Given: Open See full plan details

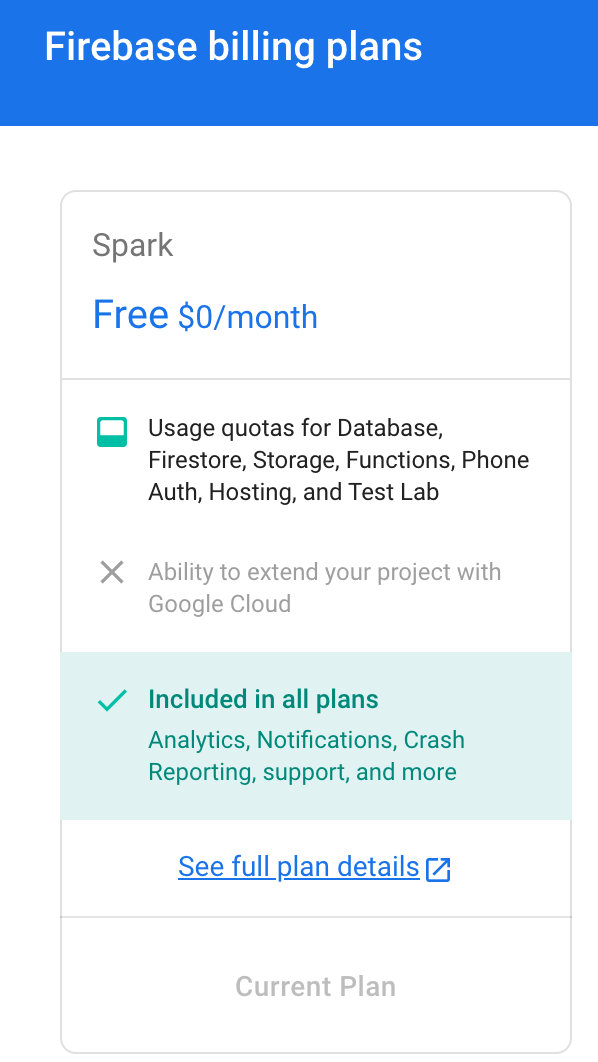Looking at the screenshot, I should 298,866.
